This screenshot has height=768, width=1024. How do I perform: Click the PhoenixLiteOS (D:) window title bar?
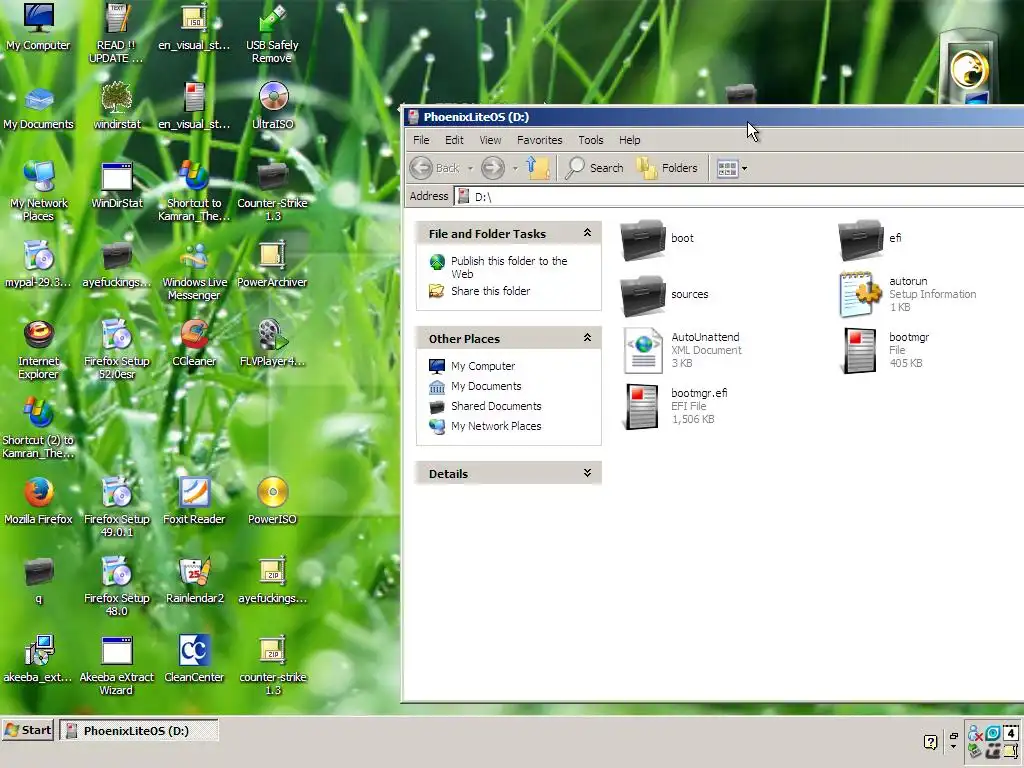(x=712, y=117)
